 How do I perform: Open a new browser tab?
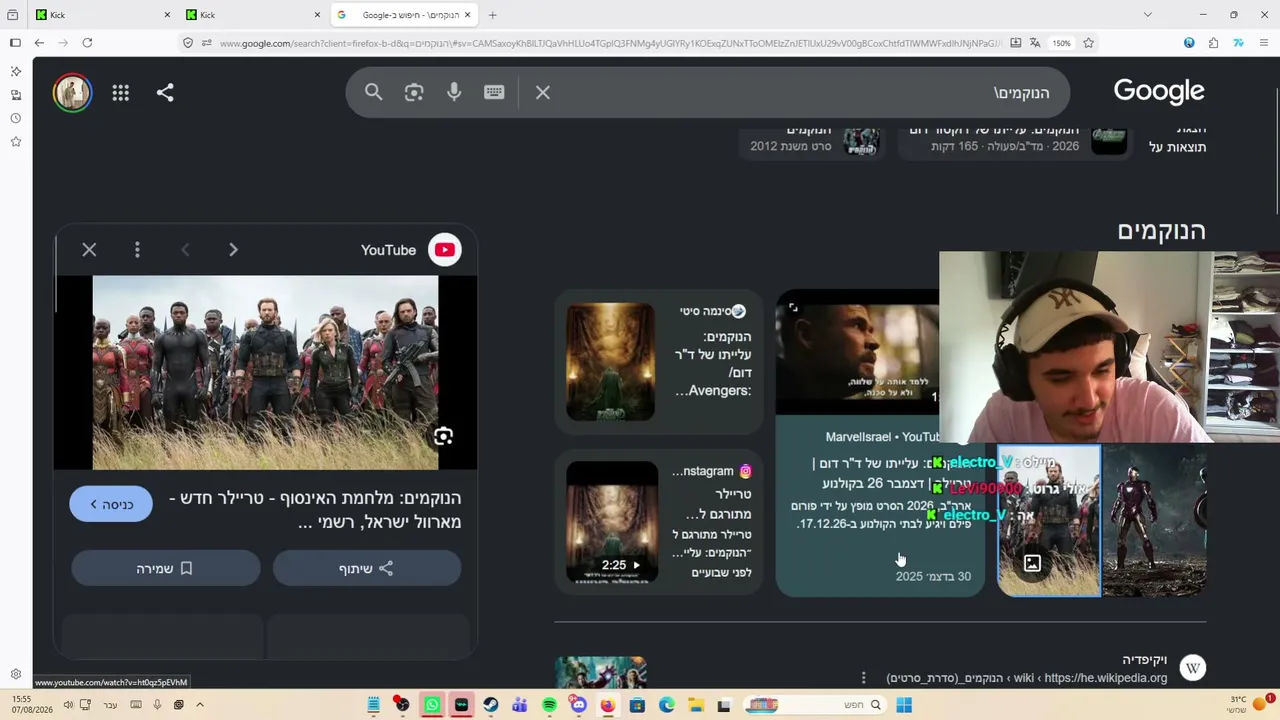point(492,15)
